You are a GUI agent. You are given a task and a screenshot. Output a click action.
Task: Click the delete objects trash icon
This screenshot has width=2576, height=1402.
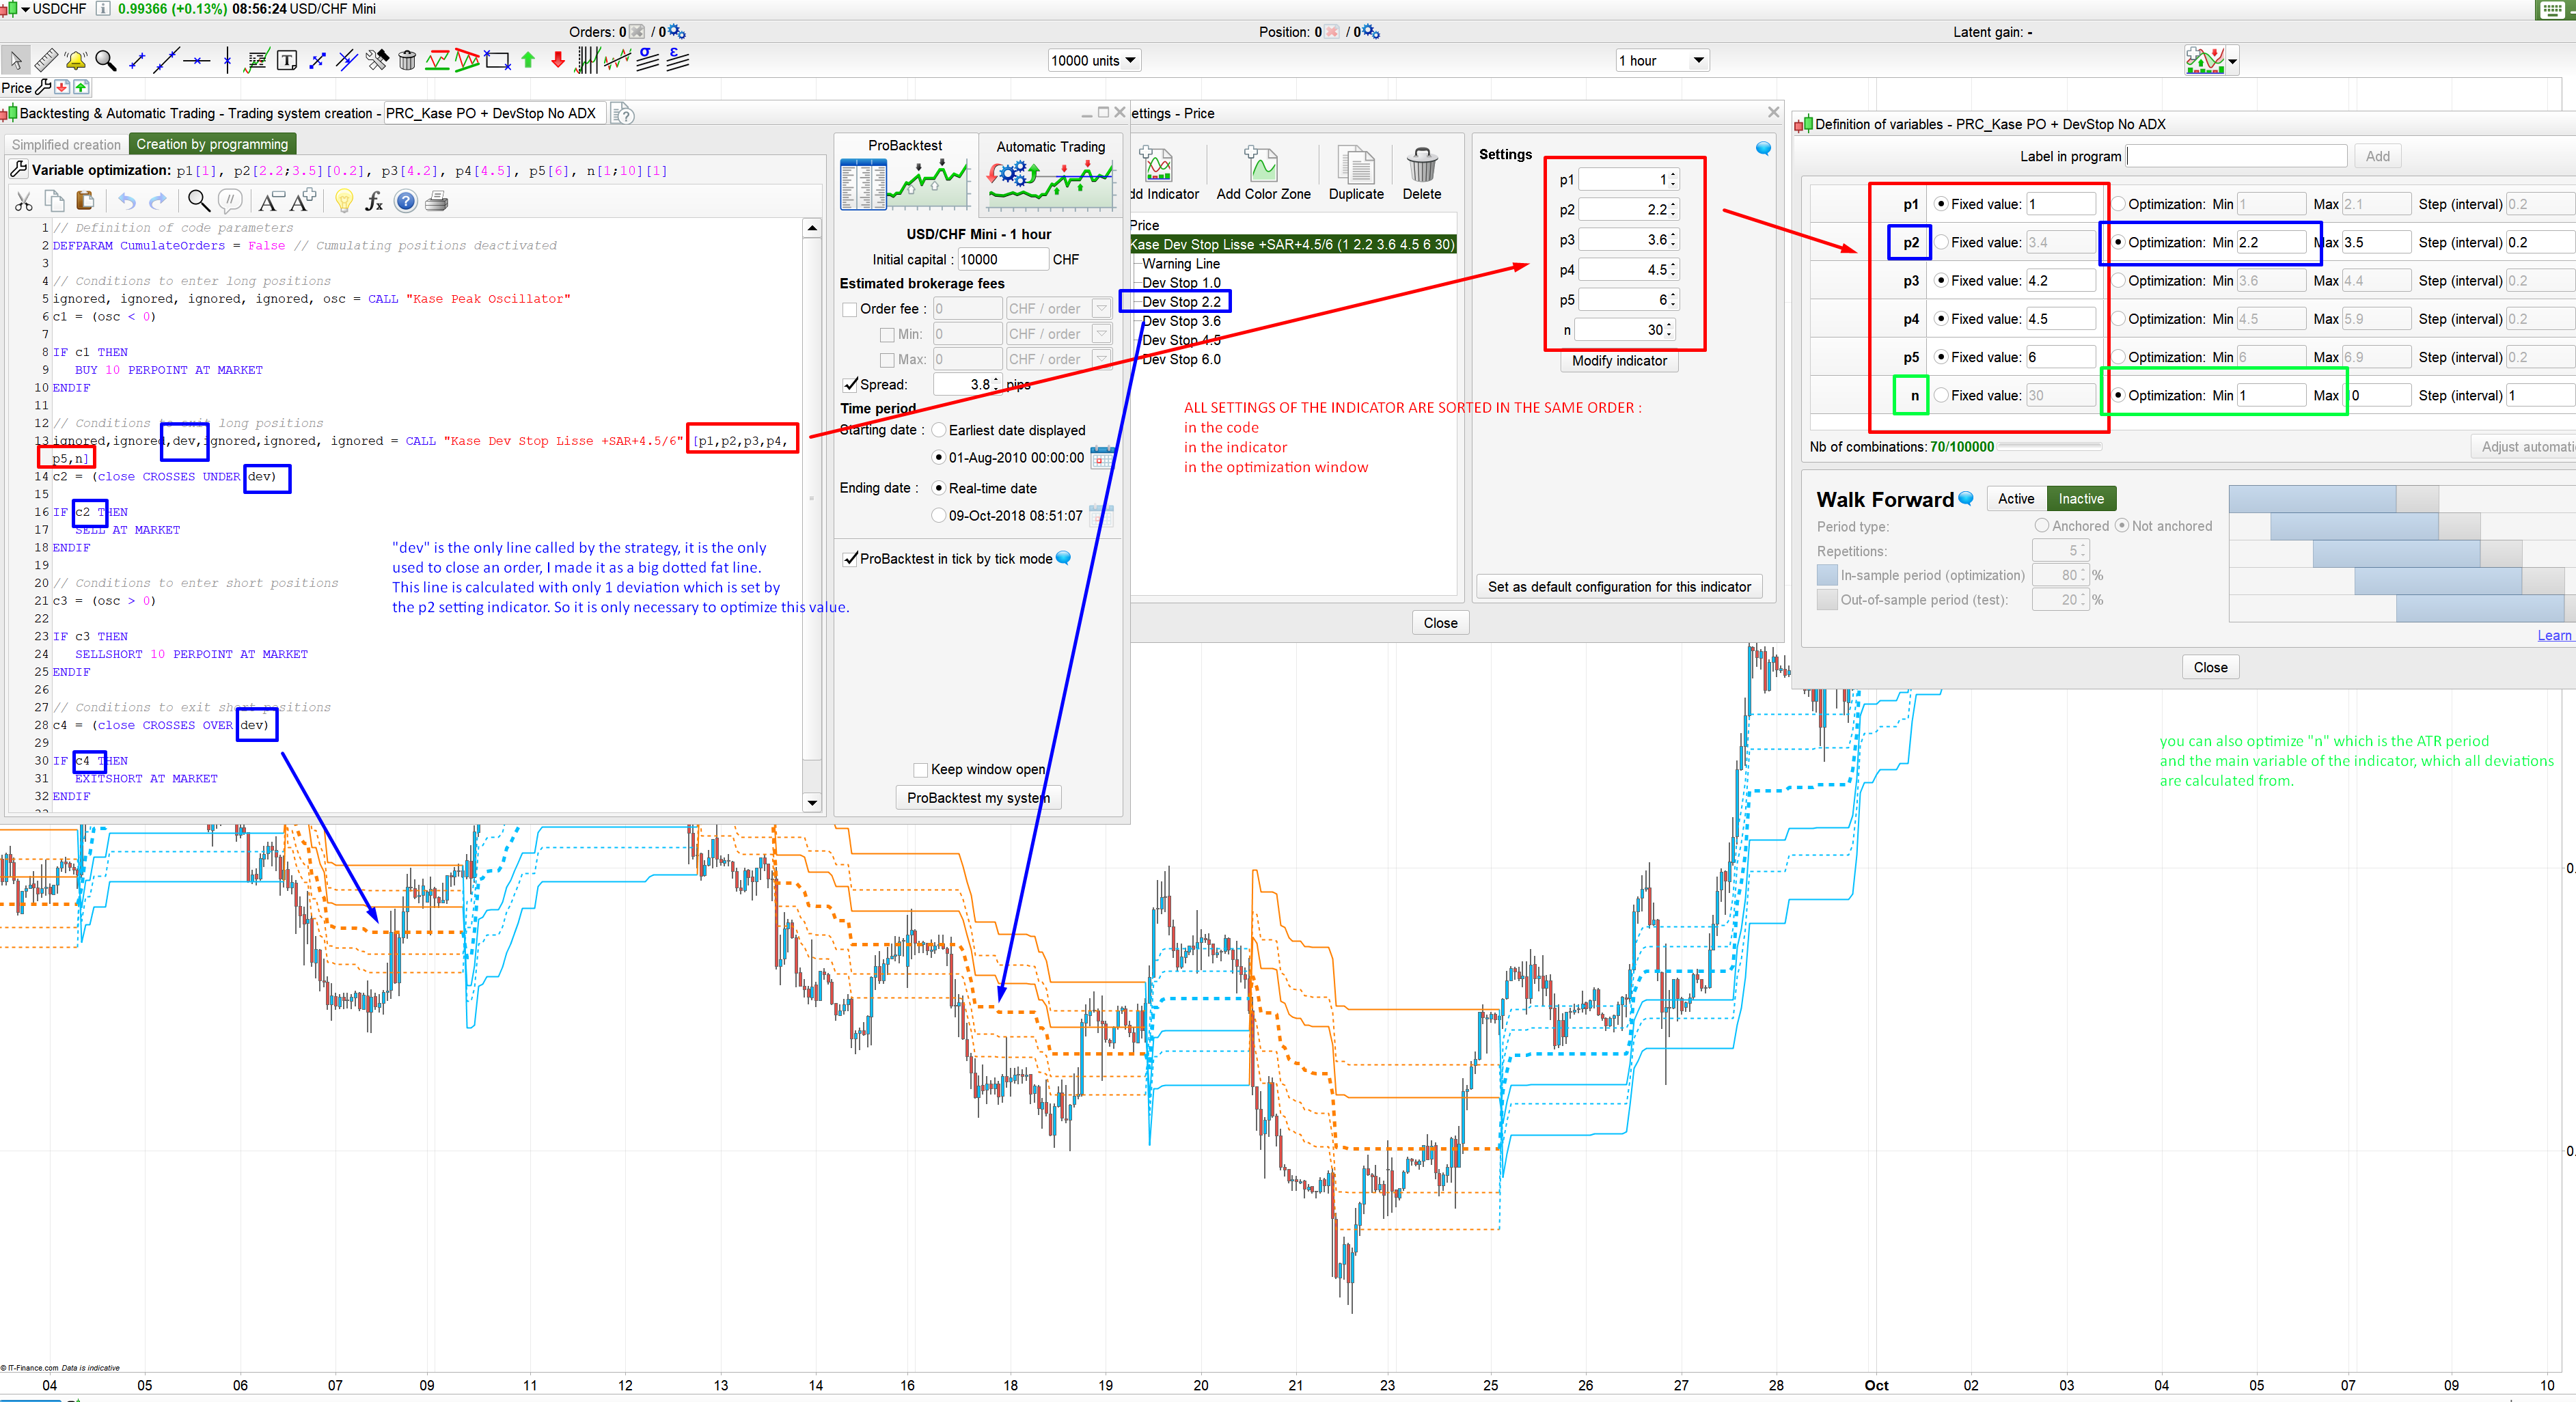coord(407,61)
